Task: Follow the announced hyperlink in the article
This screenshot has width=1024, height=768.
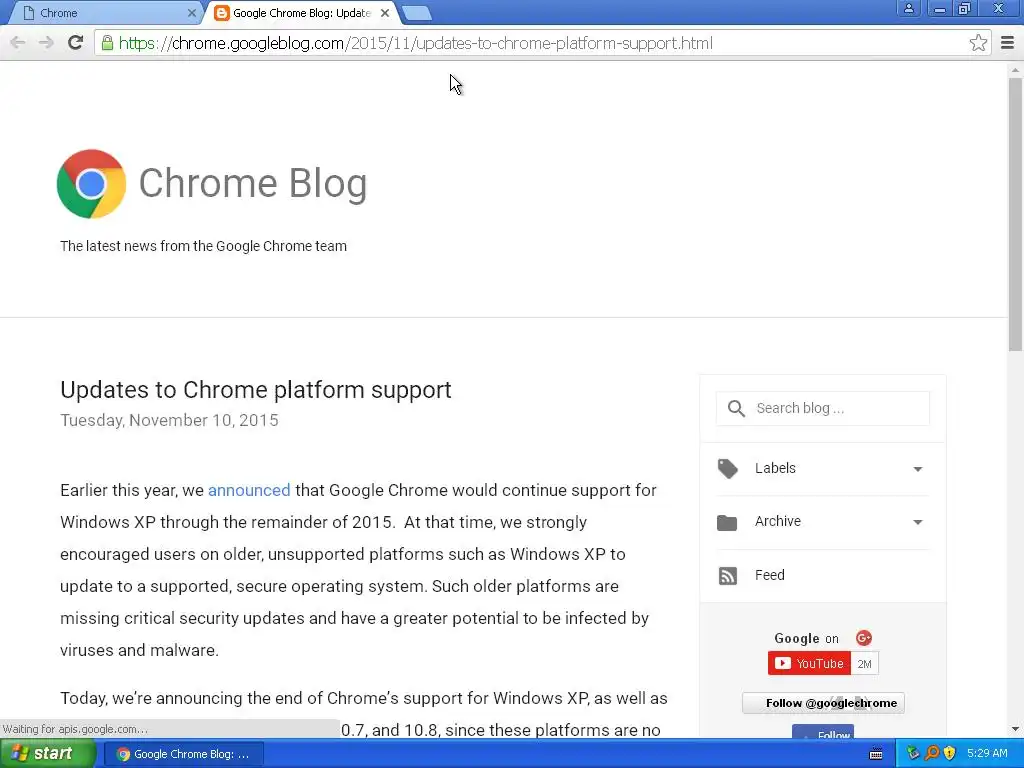Action: coord(249,490)
